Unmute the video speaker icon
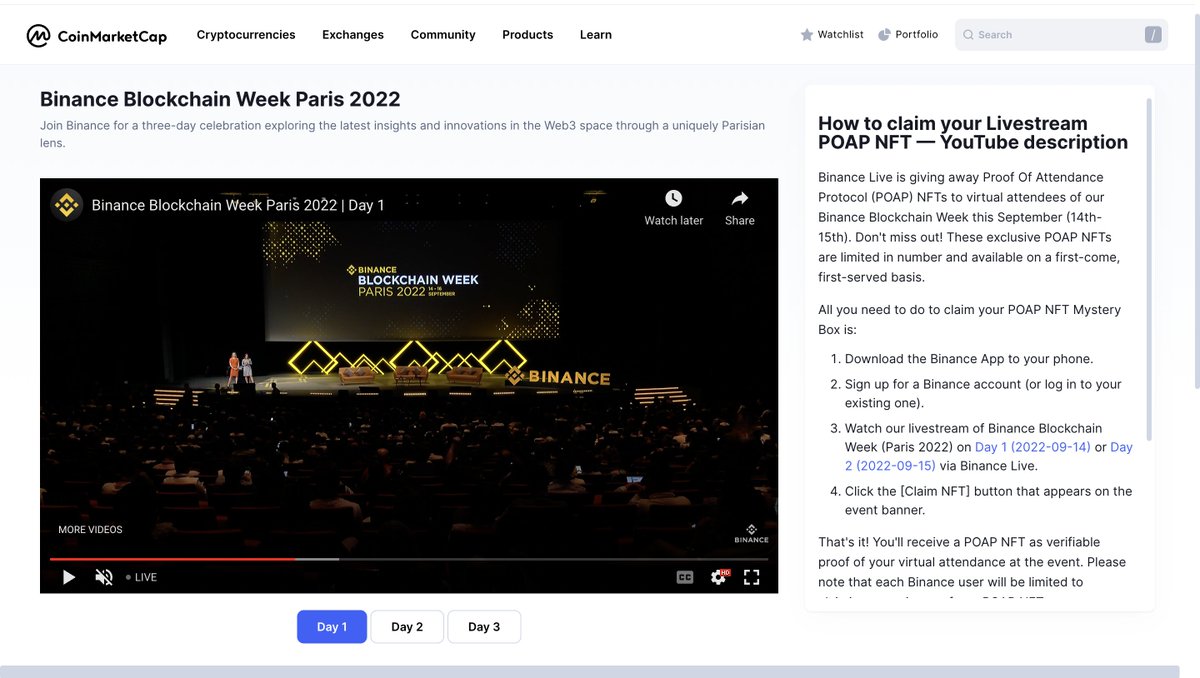The image size is (1200, 678). (104, 577)
